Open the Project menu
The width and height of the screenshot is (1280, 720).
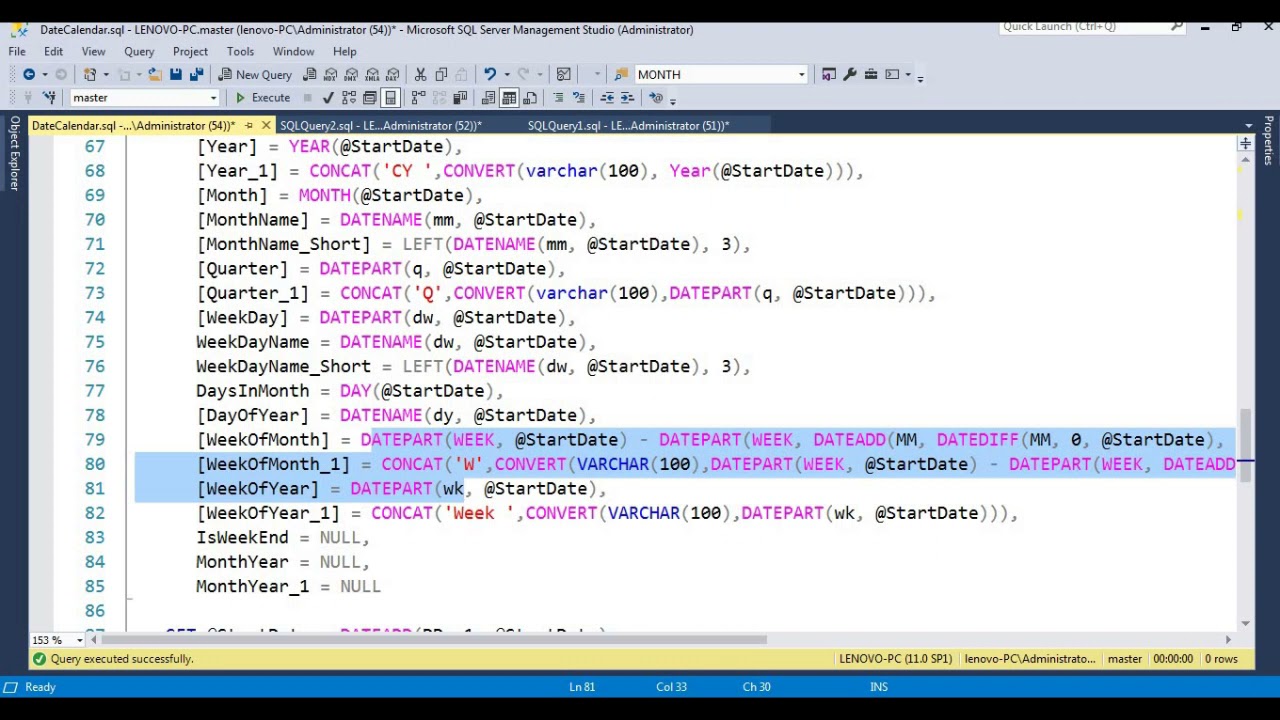190,51
